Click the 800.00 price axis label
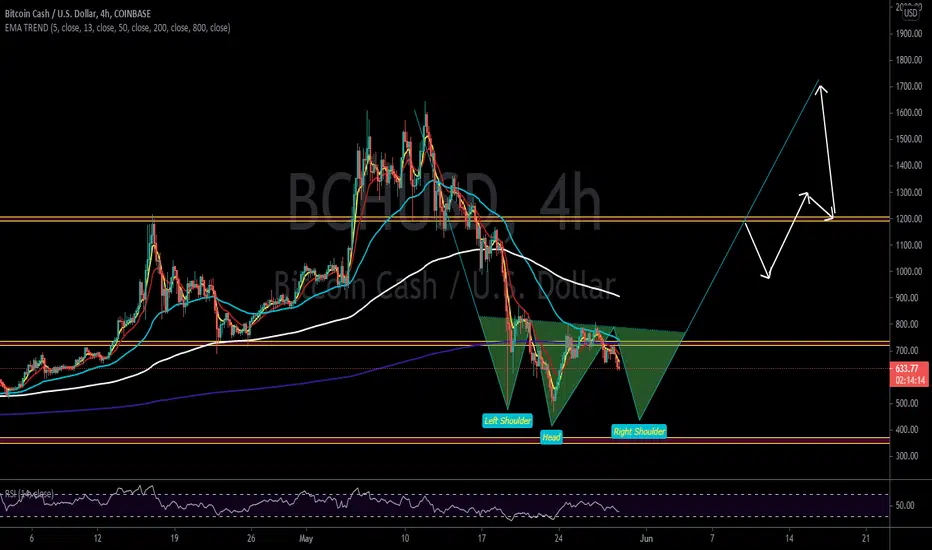The width and height of the screenshot is (932, 550). click(x=908, y=325)
